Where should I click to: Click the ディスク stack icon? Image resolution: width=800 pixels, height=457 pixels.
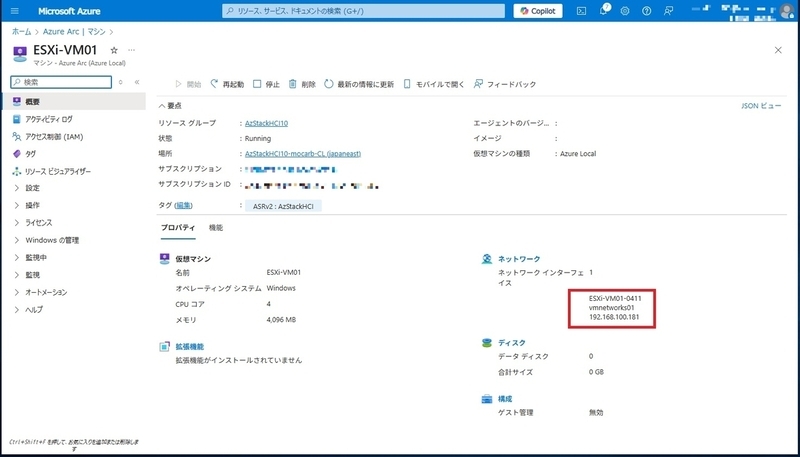pyautogui.click(x=487, y=343)
